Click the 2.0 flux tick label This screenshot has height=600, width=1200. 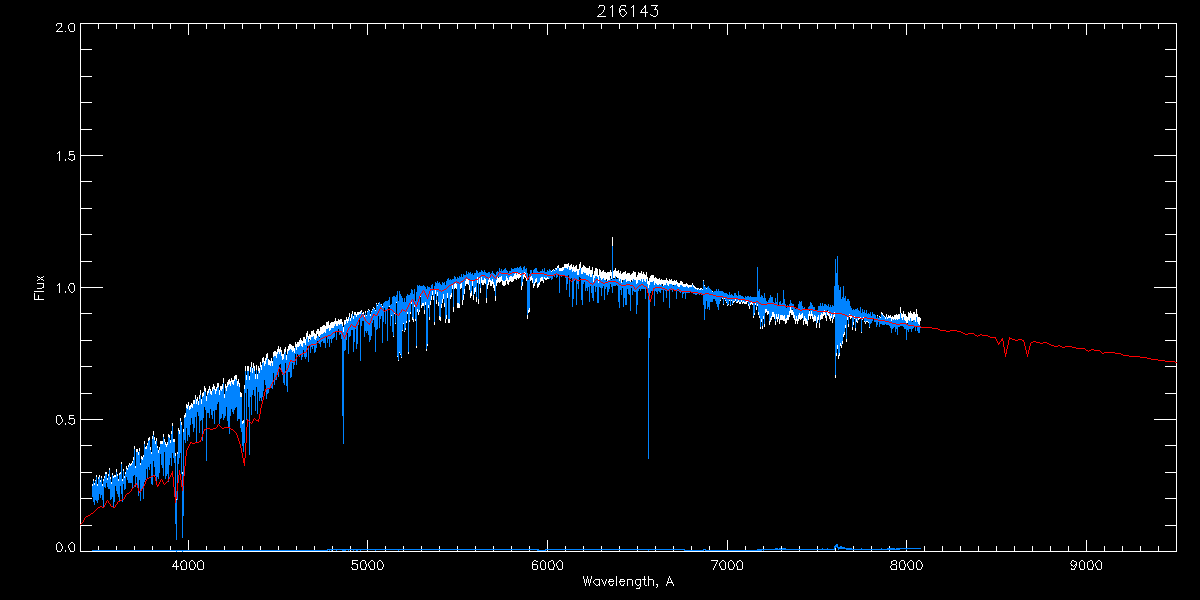[x=65, y=28]
